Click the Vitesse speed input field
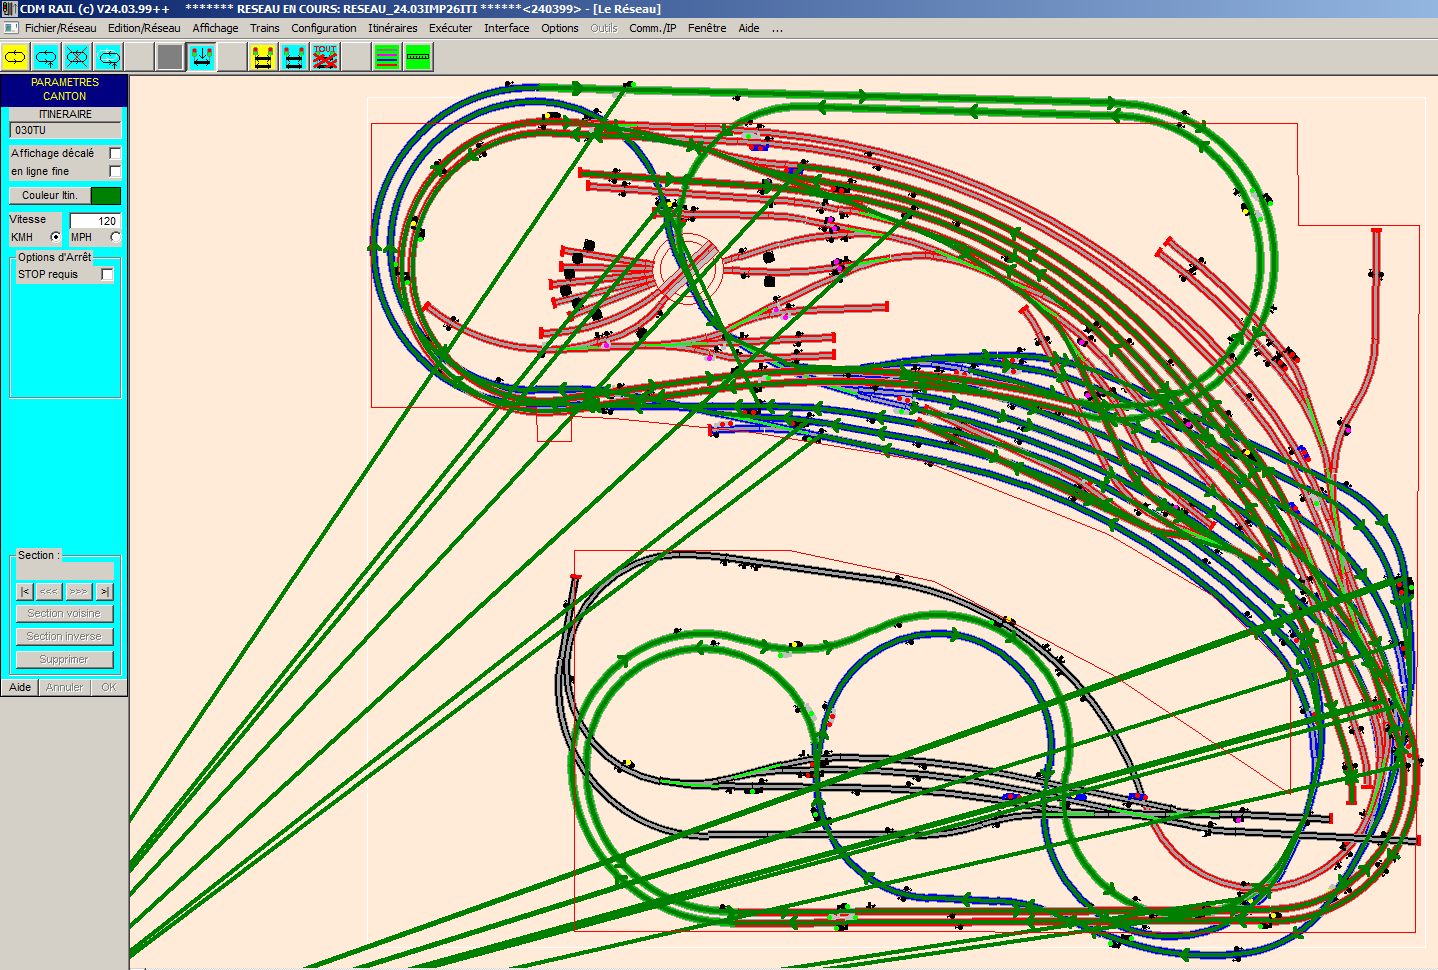 (95, 220)
